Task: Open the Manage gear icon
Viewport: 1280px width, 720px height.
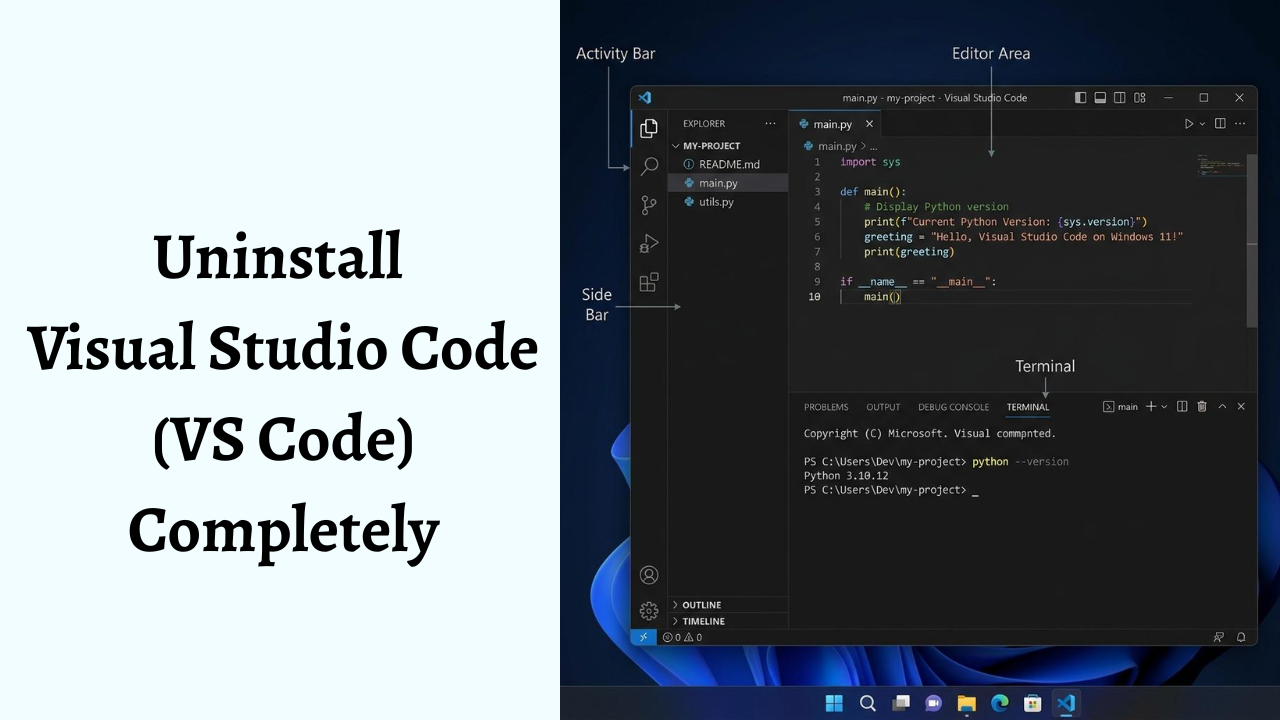Action: tap(649, 611)
